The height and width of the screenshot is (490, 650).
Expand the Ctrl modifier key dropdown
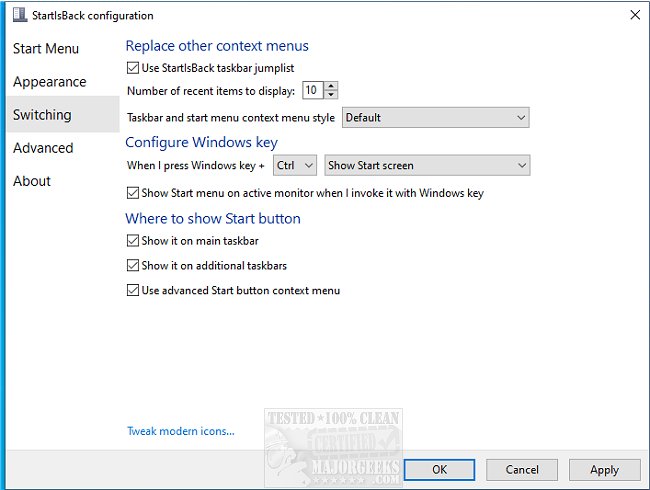(295, 165)
